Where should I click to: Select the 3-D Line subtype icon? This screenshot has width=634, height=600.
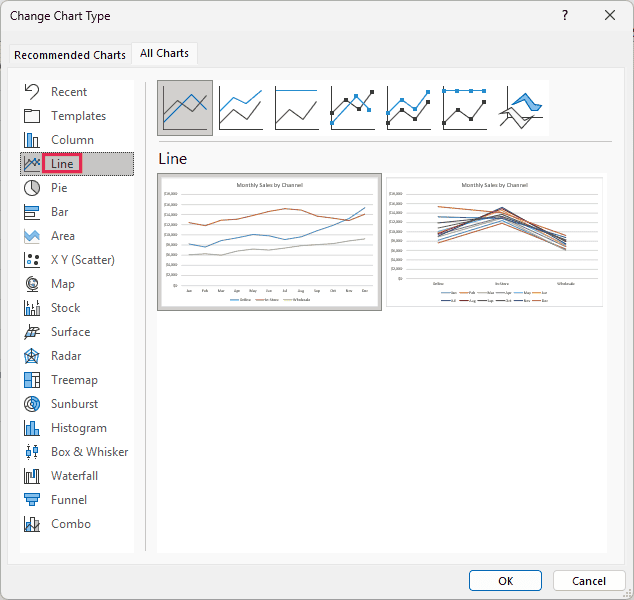click(x=520, y=108)
